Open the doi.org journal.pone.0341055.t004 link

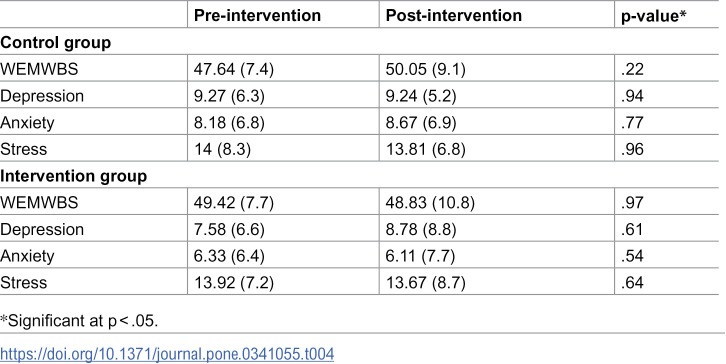pos(167,354)
